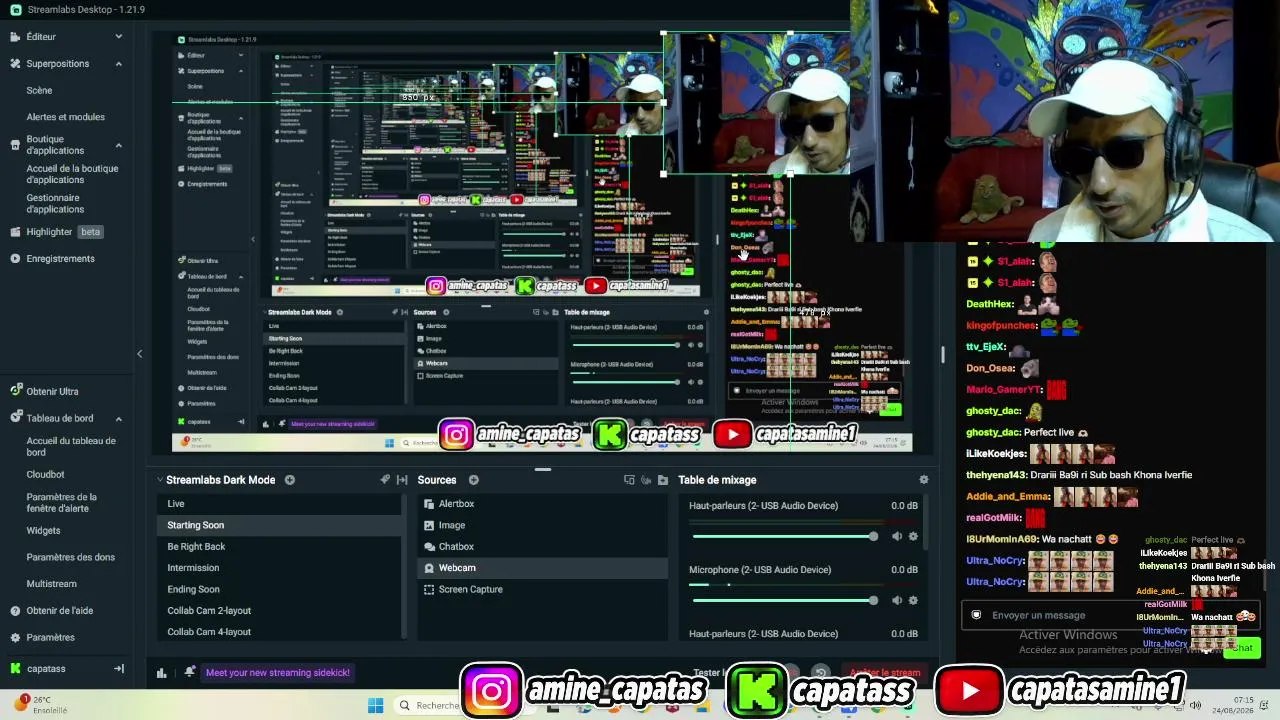
Task: Add a new source with plus icon
Action: pyautogui.click(x=474, y=480)
